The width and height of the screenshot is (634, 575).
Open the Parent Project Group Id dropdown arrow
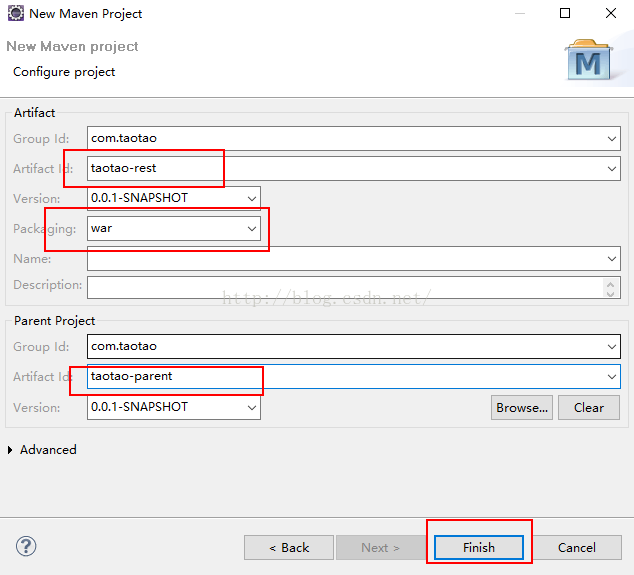click(612, 347)
